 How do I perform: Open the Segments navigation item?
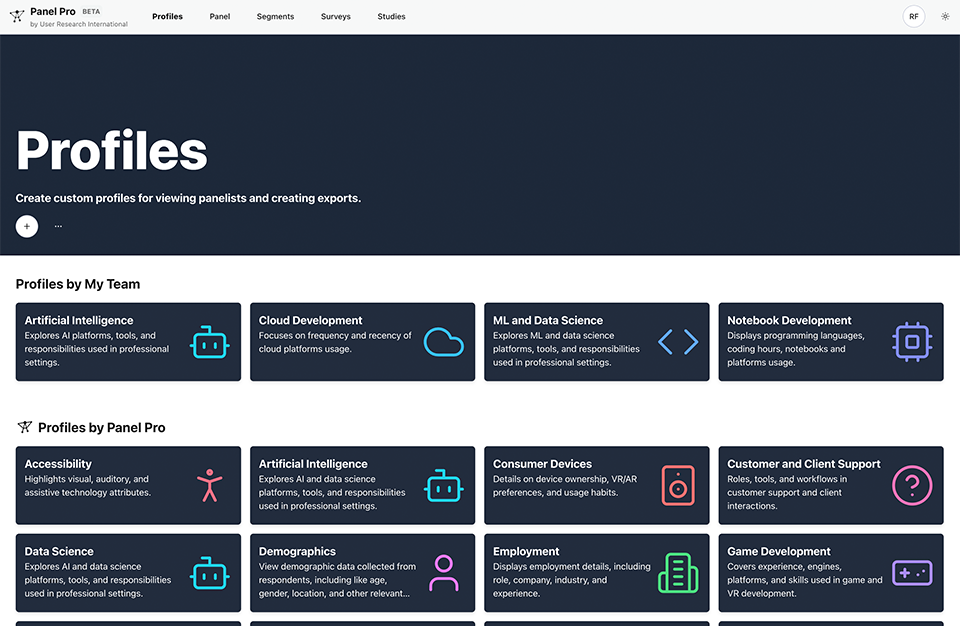pos(275,16)
